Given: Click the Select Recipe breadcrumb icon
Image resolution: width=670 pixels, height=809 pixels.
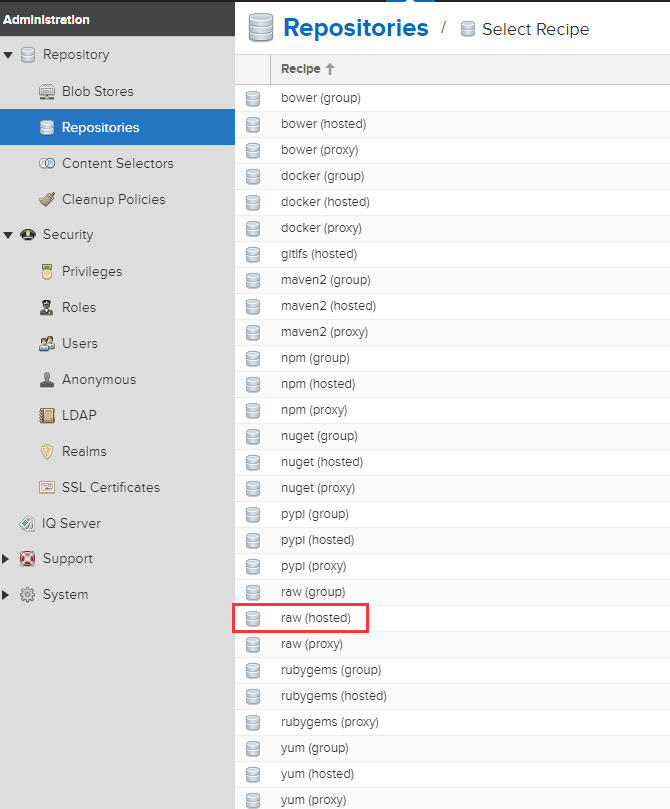Looking at the screenshot, I should 468,29.
